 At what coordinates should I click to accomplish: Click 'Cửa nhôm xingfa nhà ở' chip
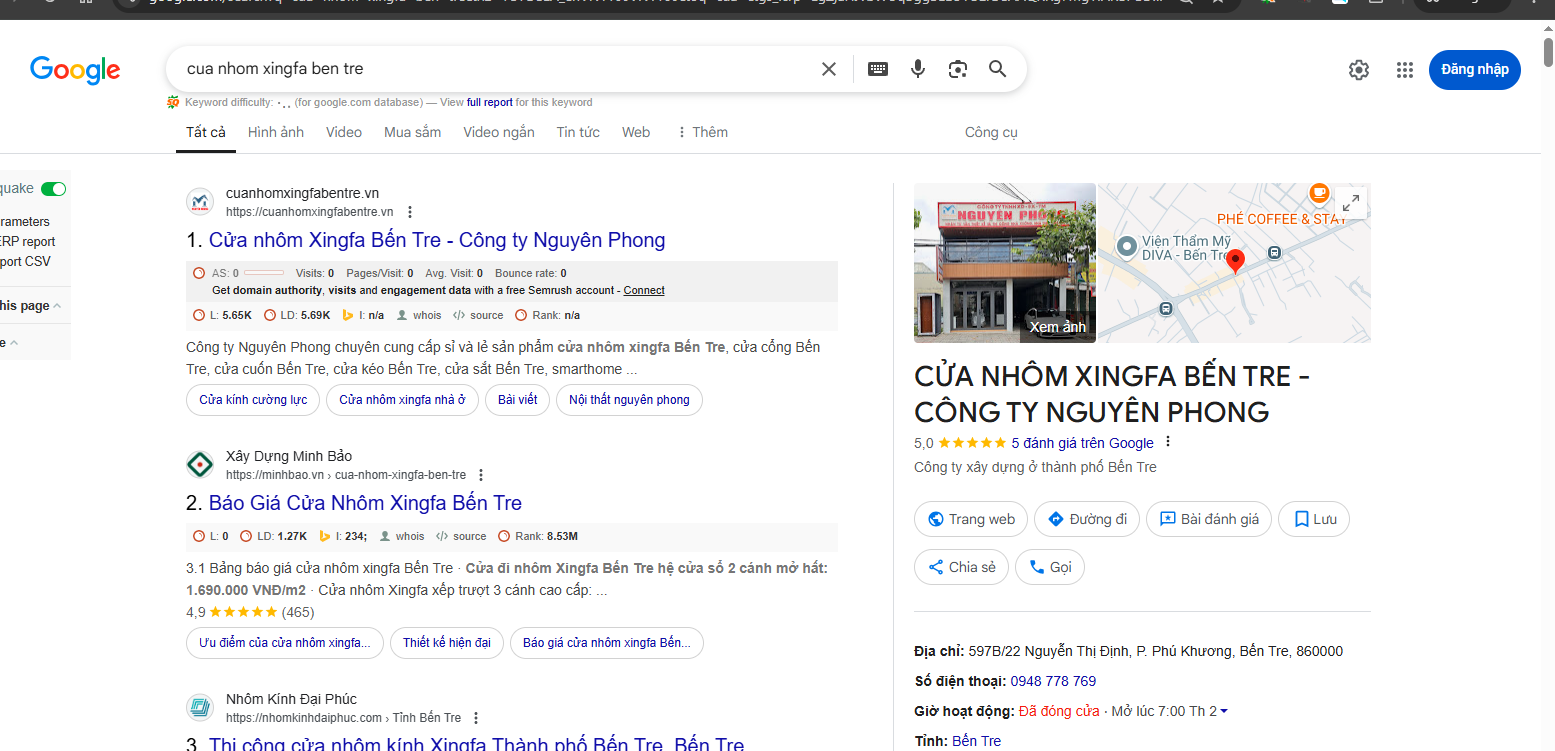pyautogui.click(x=402, y=400)
